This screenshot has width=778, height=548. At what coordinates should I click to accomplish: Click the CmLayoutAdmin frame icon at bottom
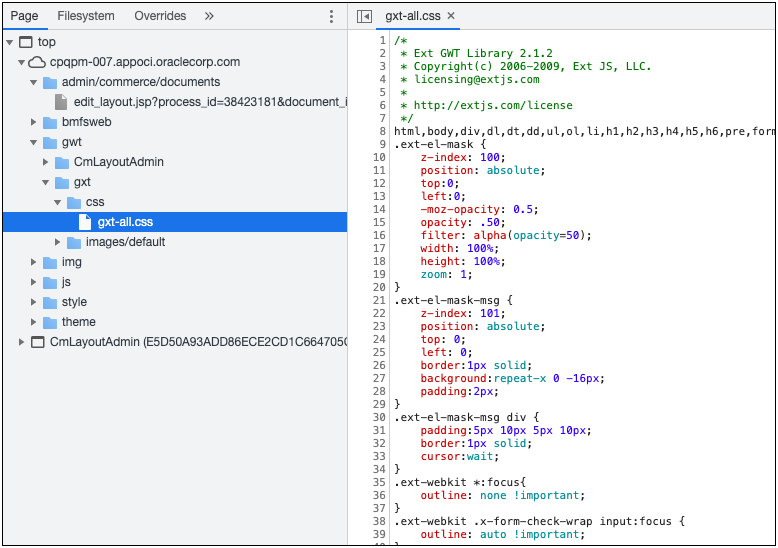38,342
